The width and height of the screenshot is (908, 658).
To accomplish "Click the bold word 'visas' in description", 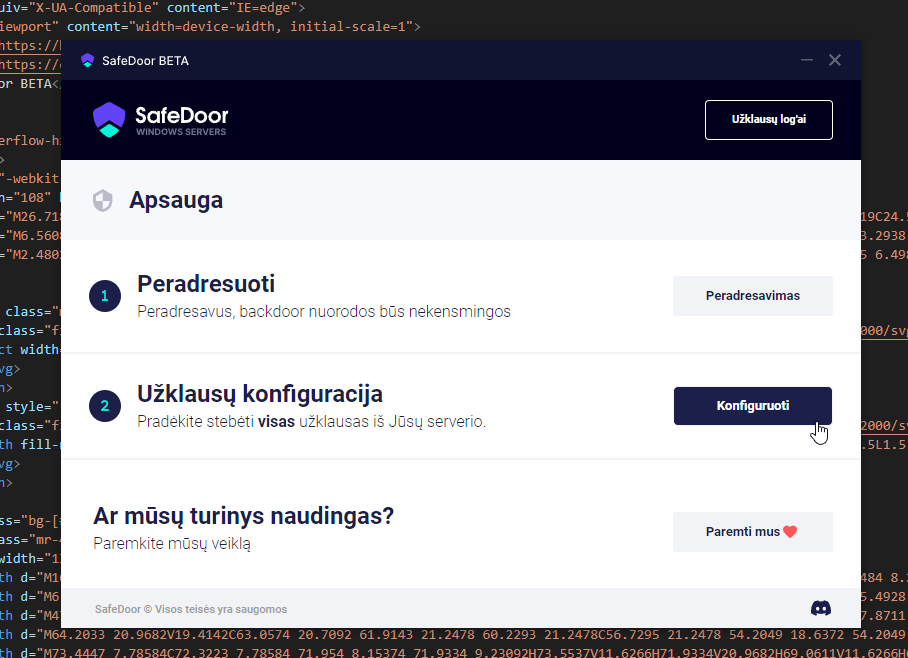I will 278,422.
